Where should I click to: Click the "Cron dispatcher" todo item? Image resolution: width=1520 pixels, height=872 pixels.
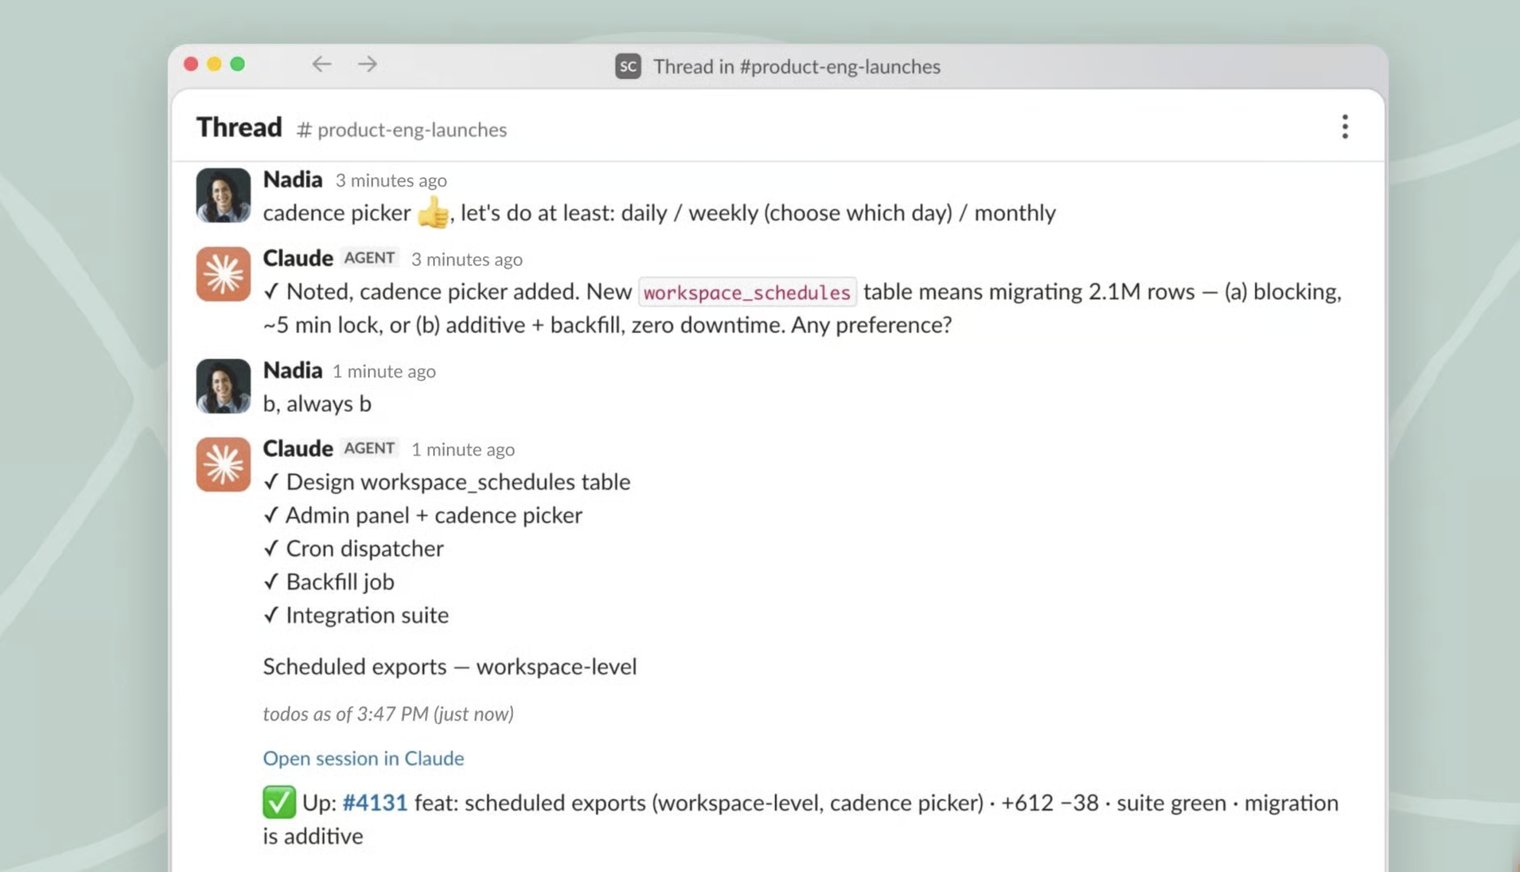coord(353,549)
